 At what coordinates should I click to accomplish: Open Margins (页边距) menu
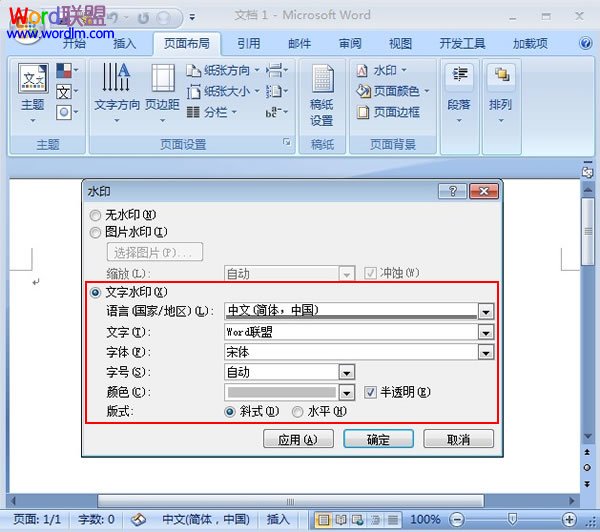click(163, 93)
